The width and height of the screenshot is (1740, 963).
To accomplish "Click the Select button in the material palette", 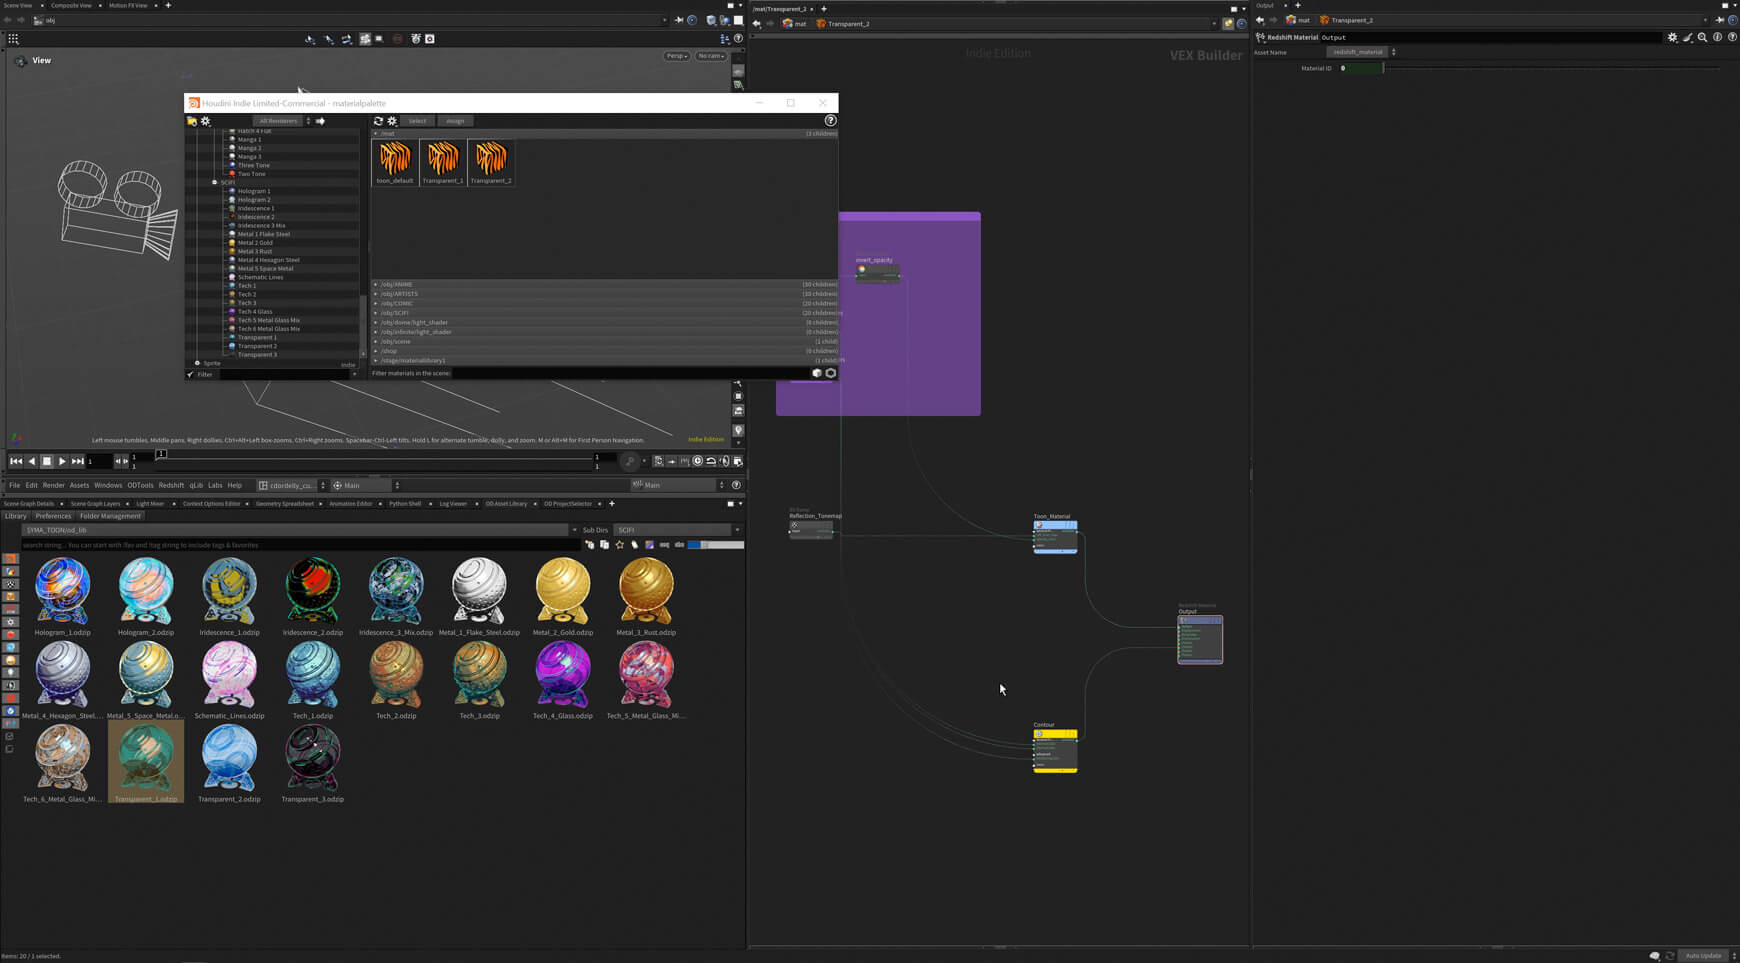I will [417, 120].
